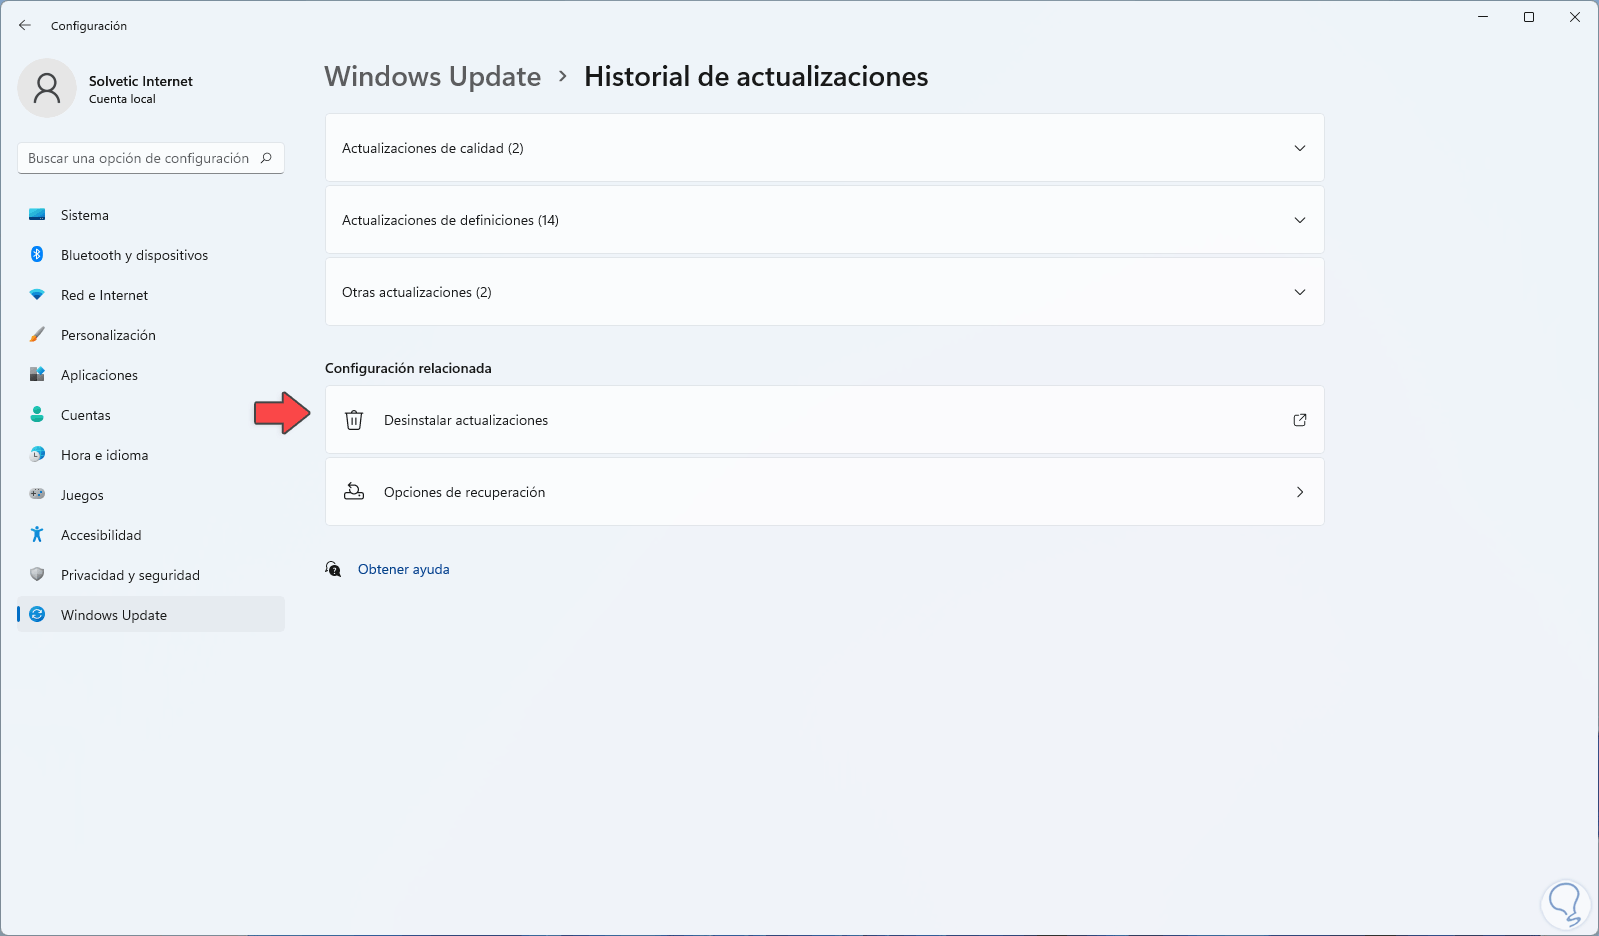Image resolution: width=1599 pixels, height=936 pixels.
Task: Click the Obtener ayuda link
Action: [x=404, y=569]
